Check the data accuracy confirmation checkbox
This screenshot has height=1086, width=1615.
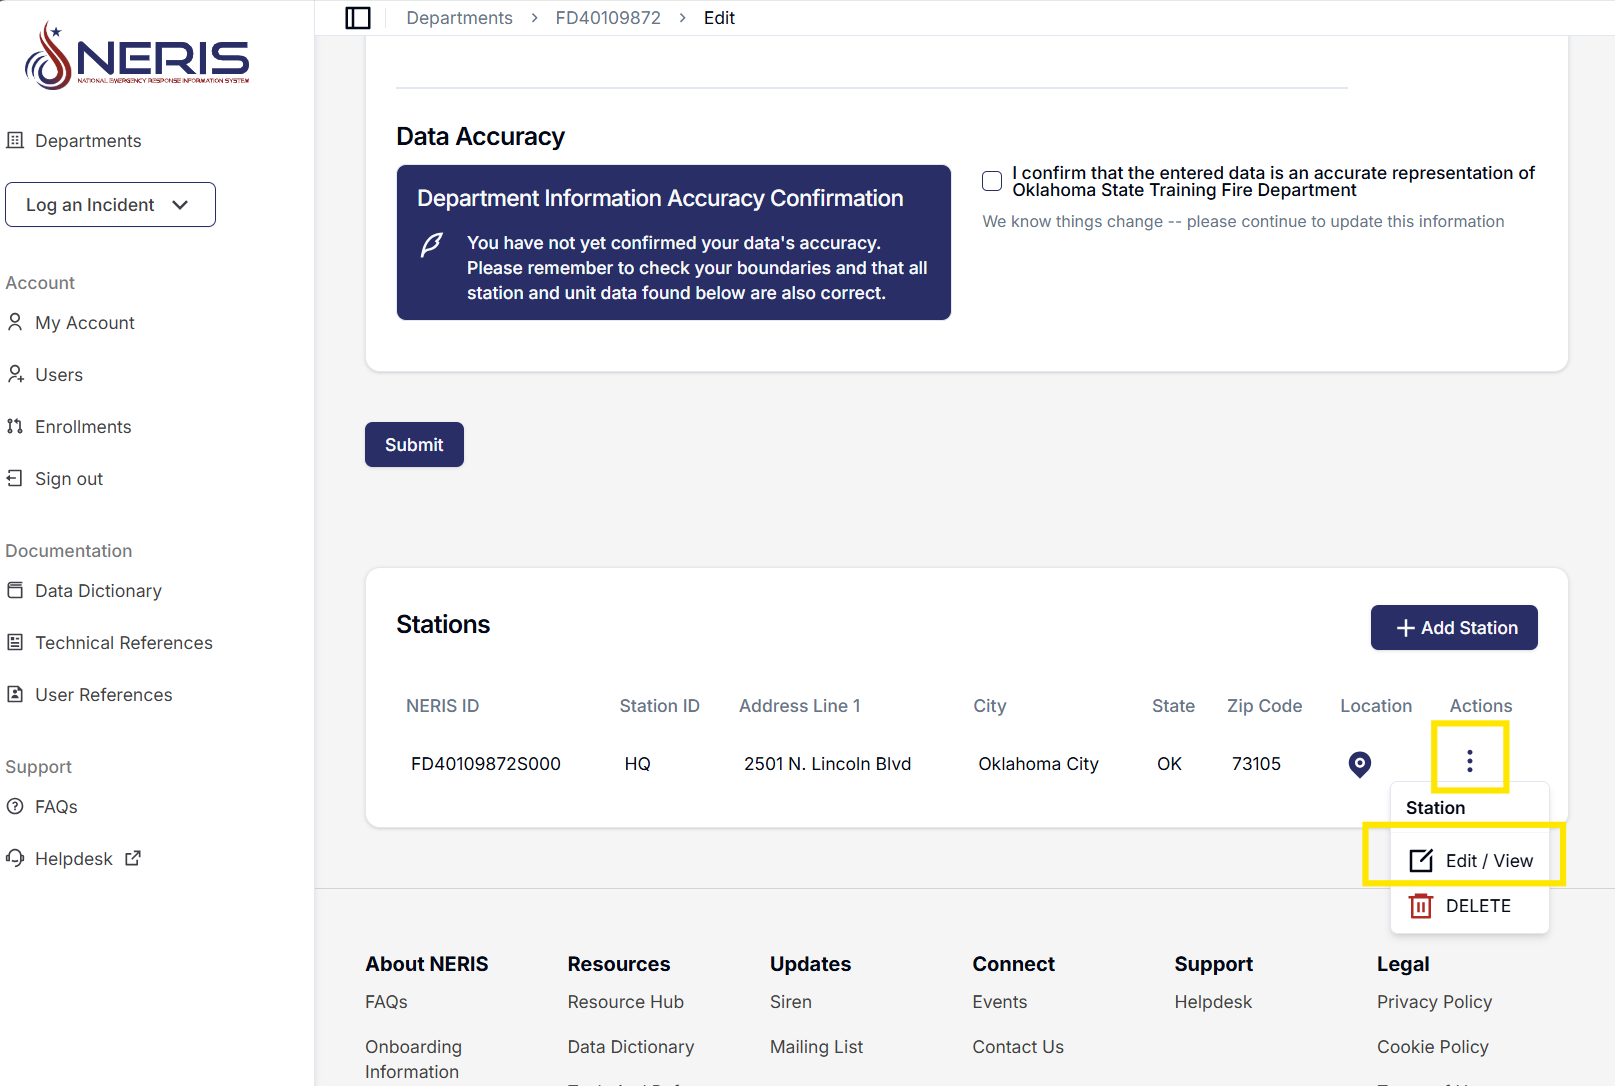pyautogui.click(x=992, y=181)
